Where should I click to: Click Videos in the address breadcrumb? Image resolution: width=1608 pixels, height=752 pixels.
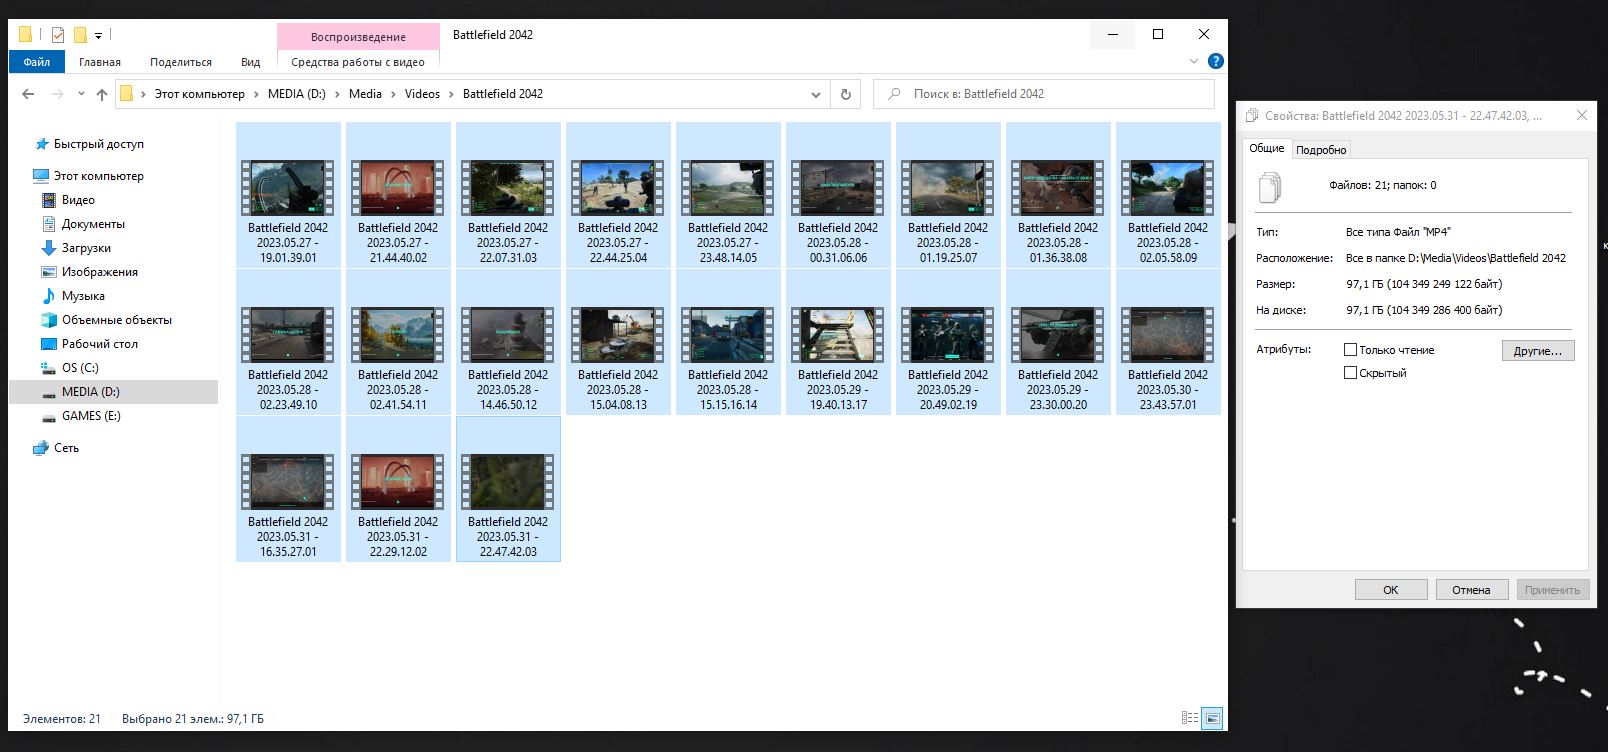[422, 94]
